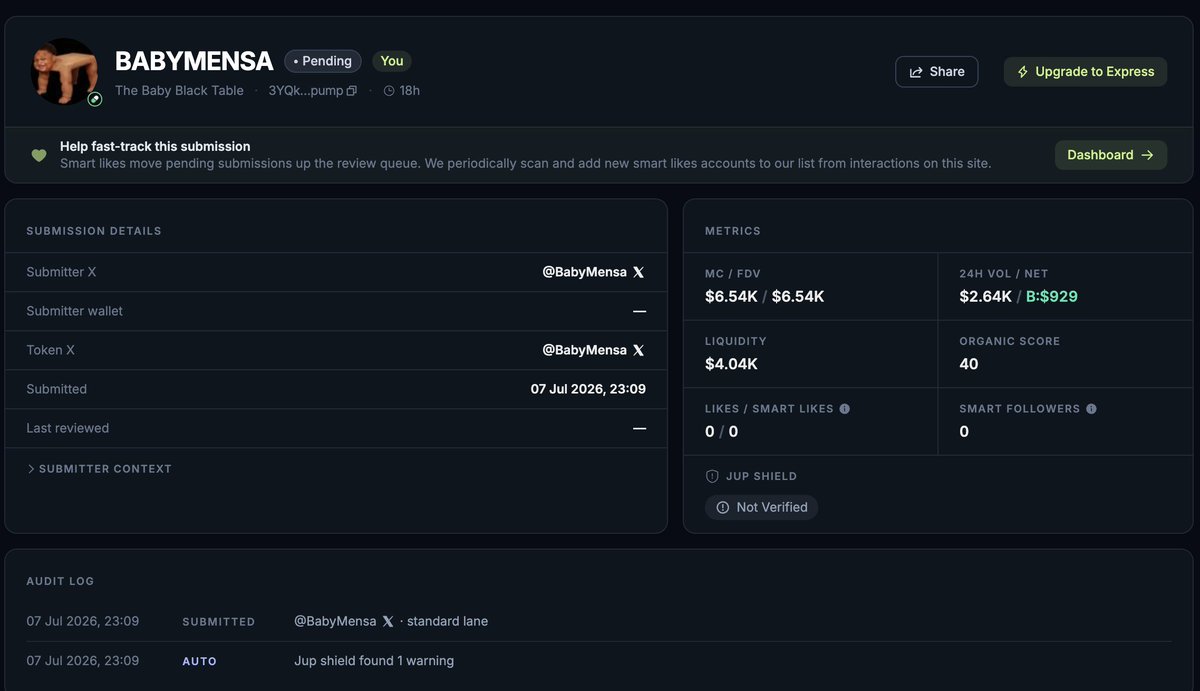This screenshot has height=691, width=1200.
Task: Click the BABYMENSA token avatar image
Action: tap(64, 71)
